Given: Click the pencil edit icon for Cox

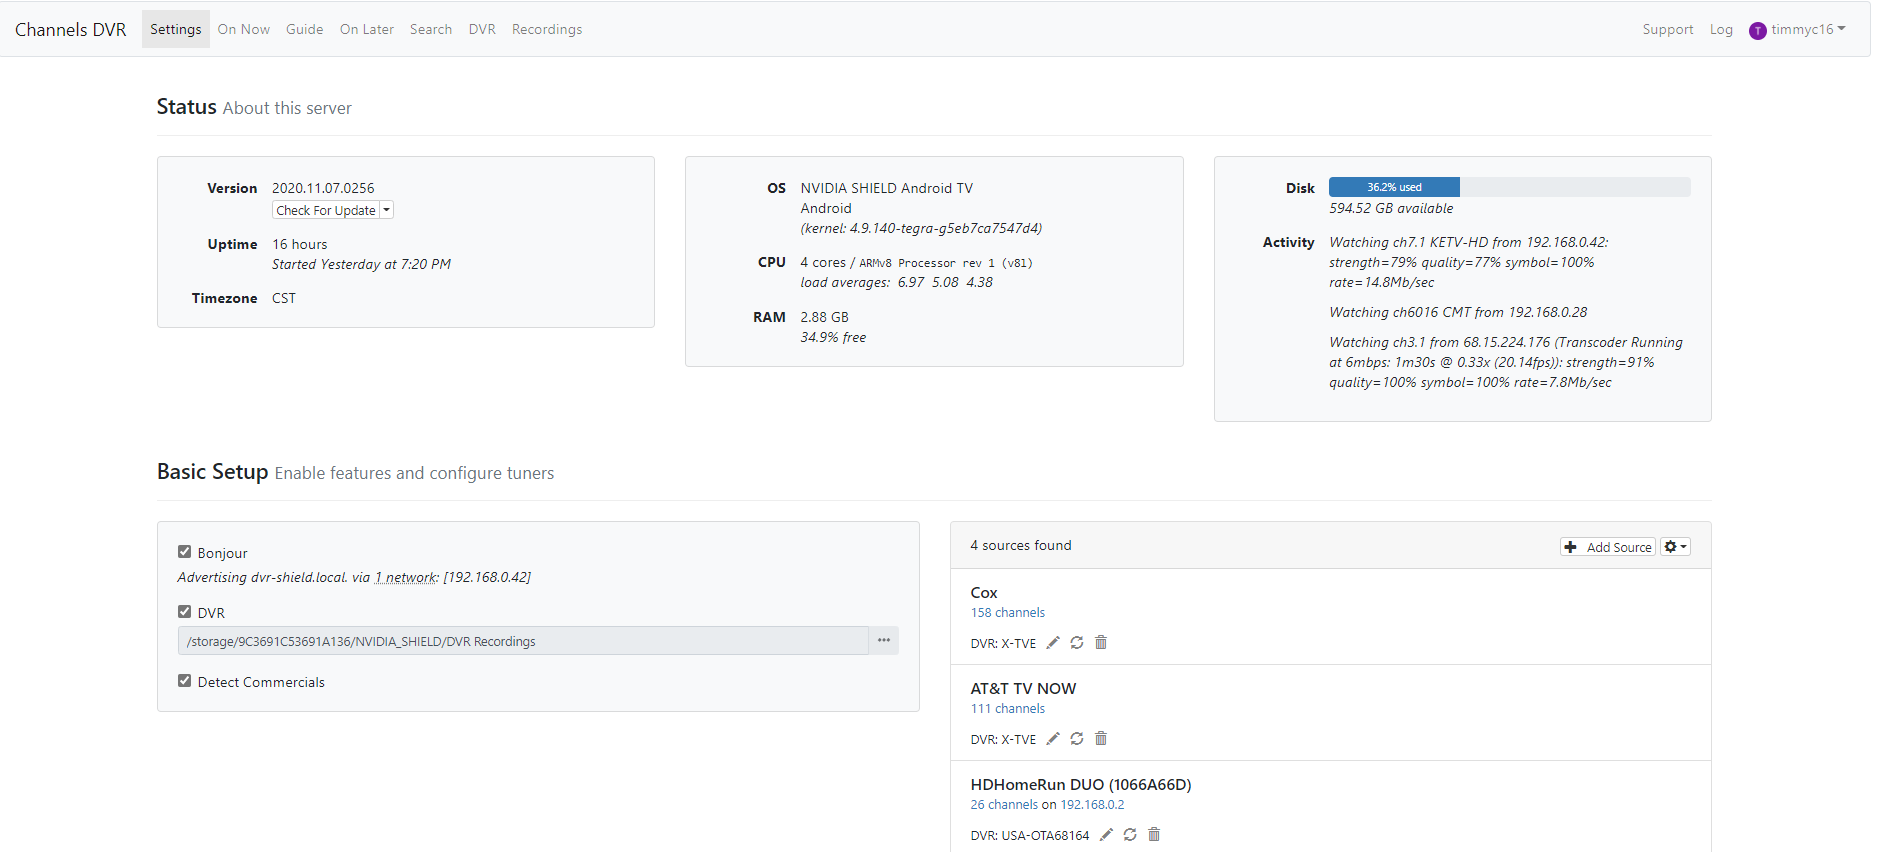Looking at the screenshot, I should tap(1052, 643).
